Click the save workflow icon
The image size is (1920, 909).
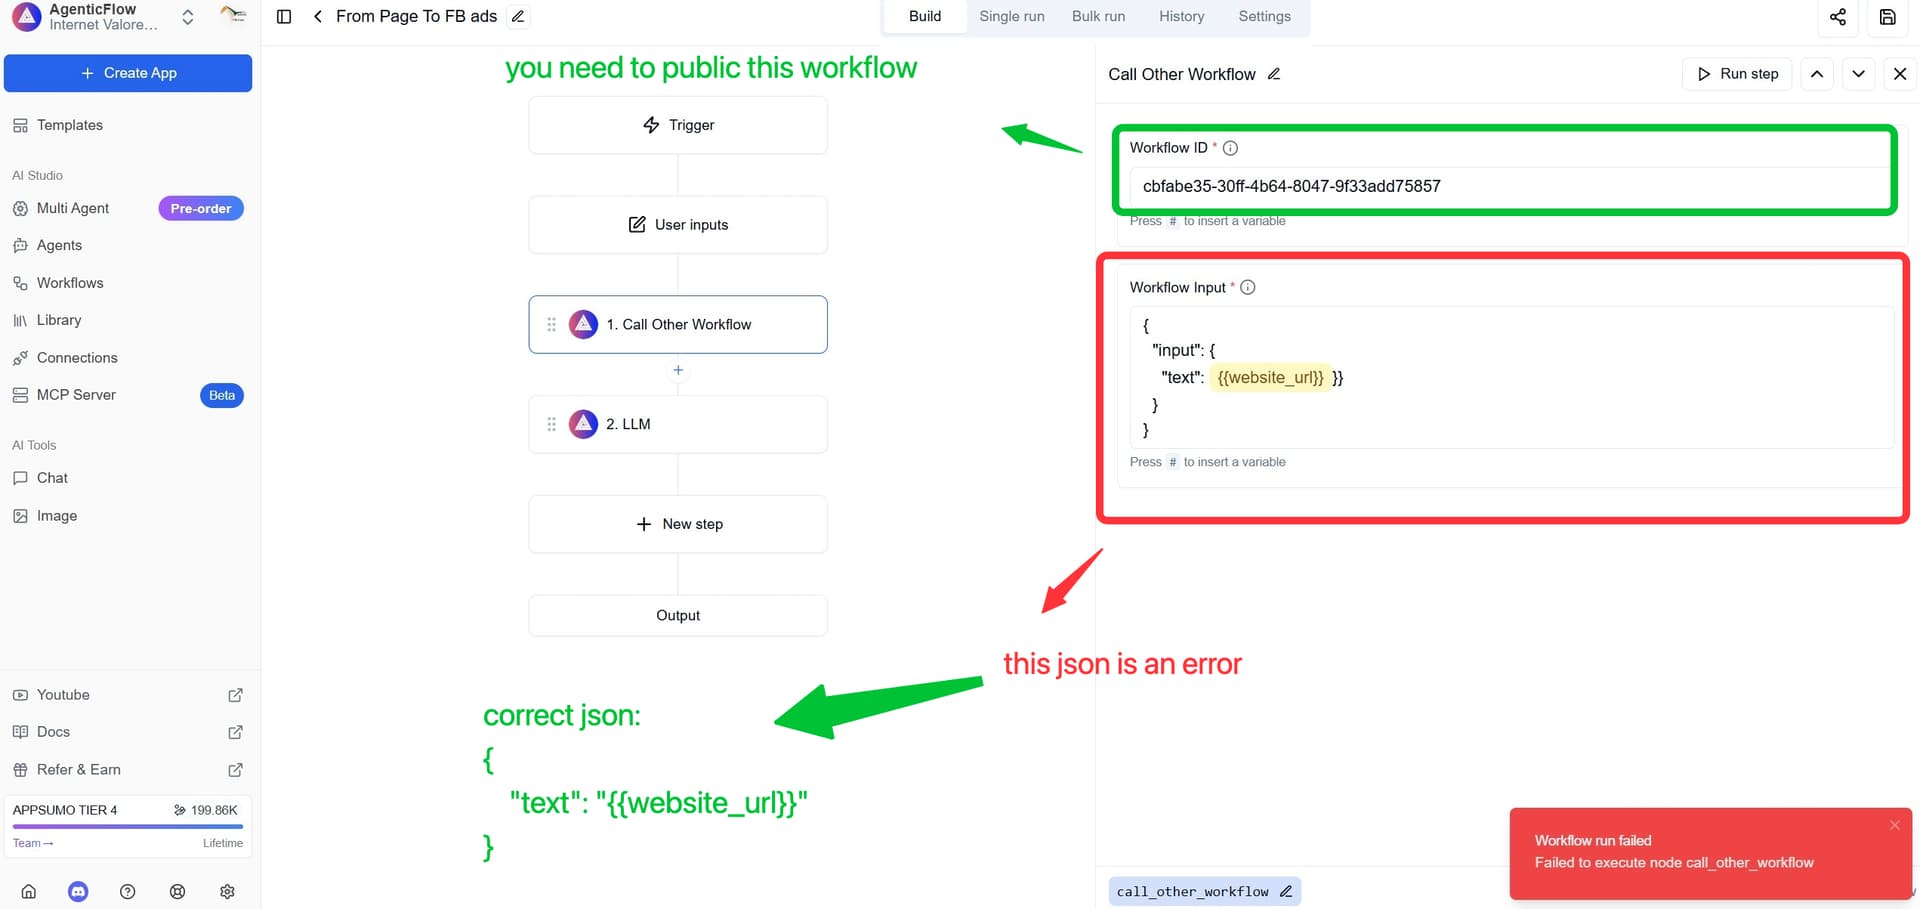coord(1888,17)
